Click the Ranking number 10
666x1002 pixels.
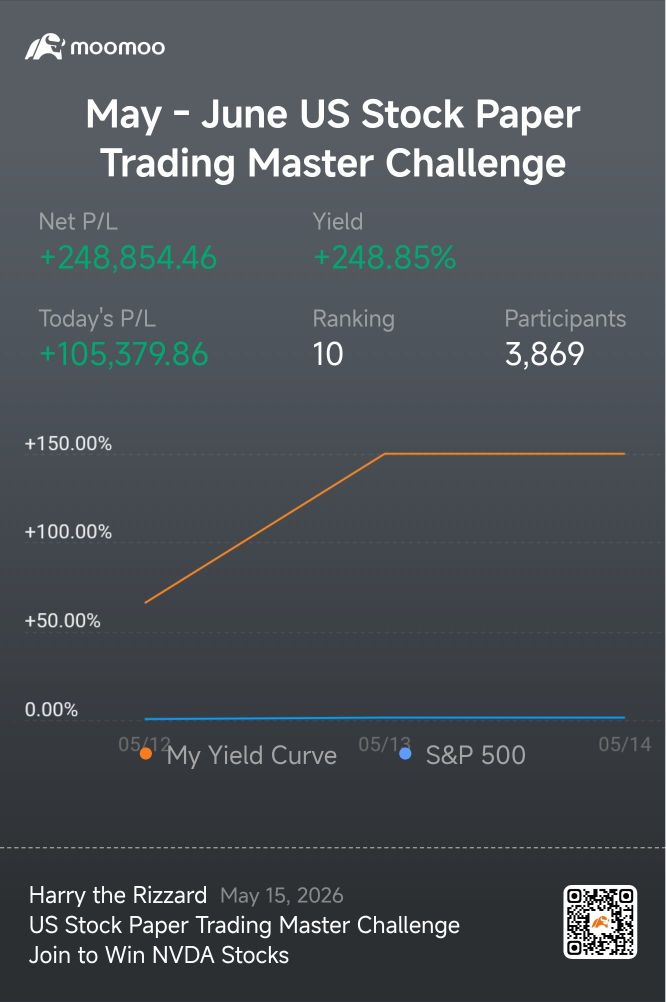(x=328, y=355)
